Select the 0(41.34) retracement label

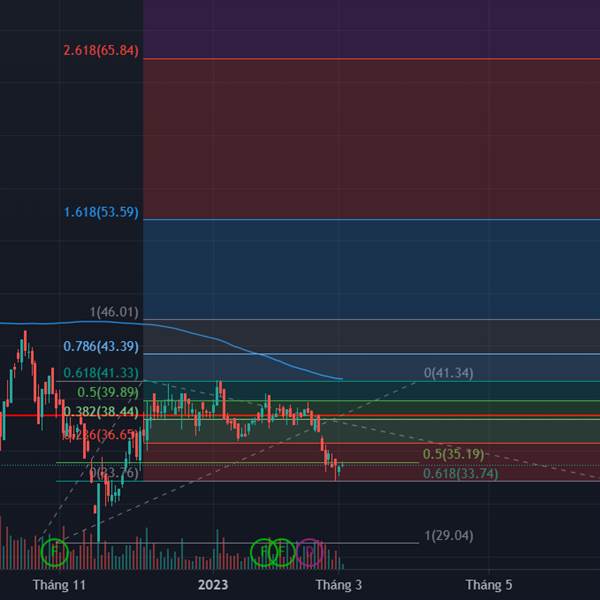(448, 373)
